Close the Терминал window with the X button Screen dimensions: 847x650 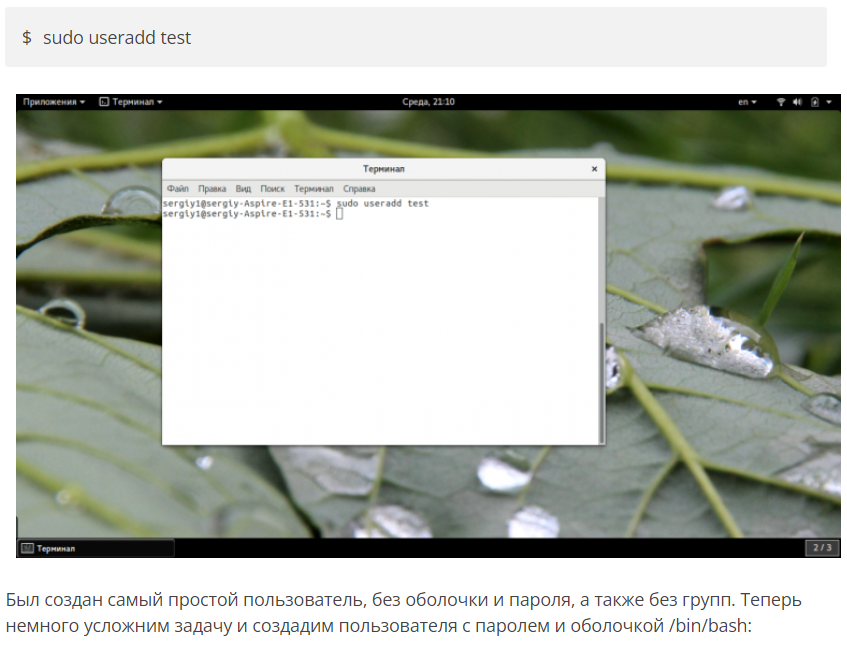coord(594,169)
